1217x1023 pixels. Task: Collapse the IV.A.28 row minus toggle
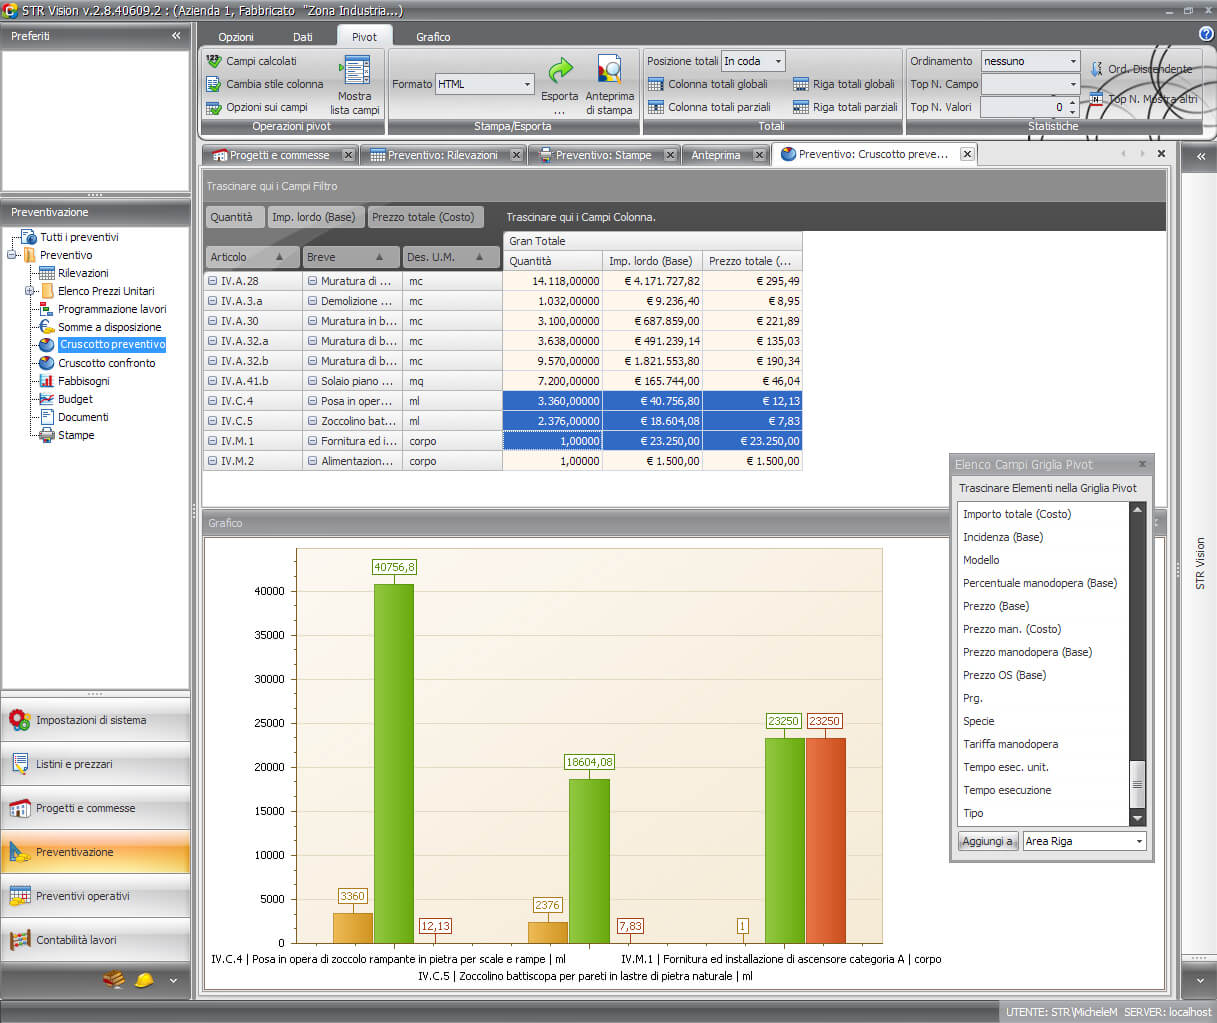click(x=212, y=281)
